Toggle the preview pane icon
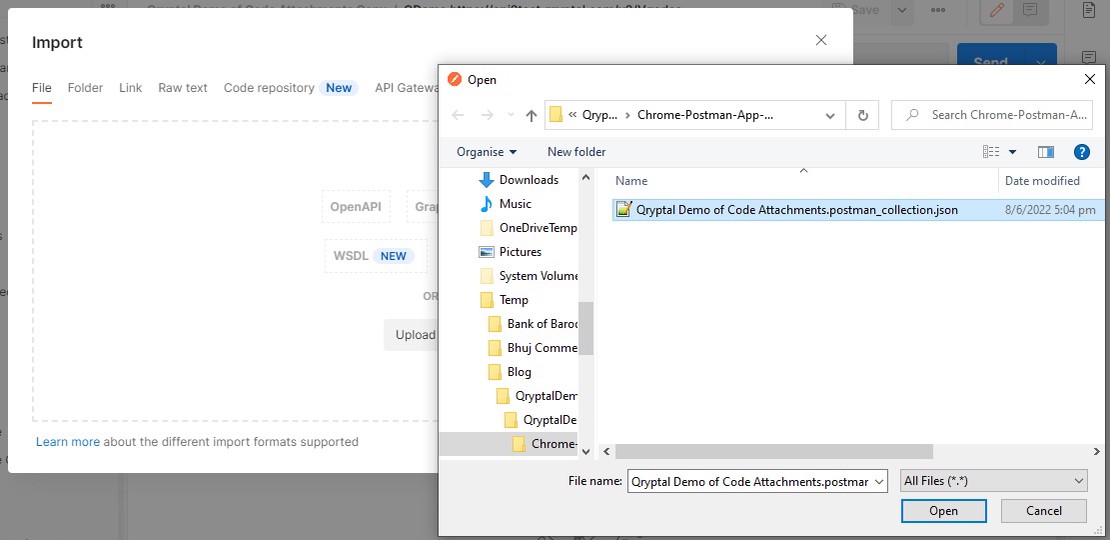The image size is (1110, 540). (x=1046, y=152)
